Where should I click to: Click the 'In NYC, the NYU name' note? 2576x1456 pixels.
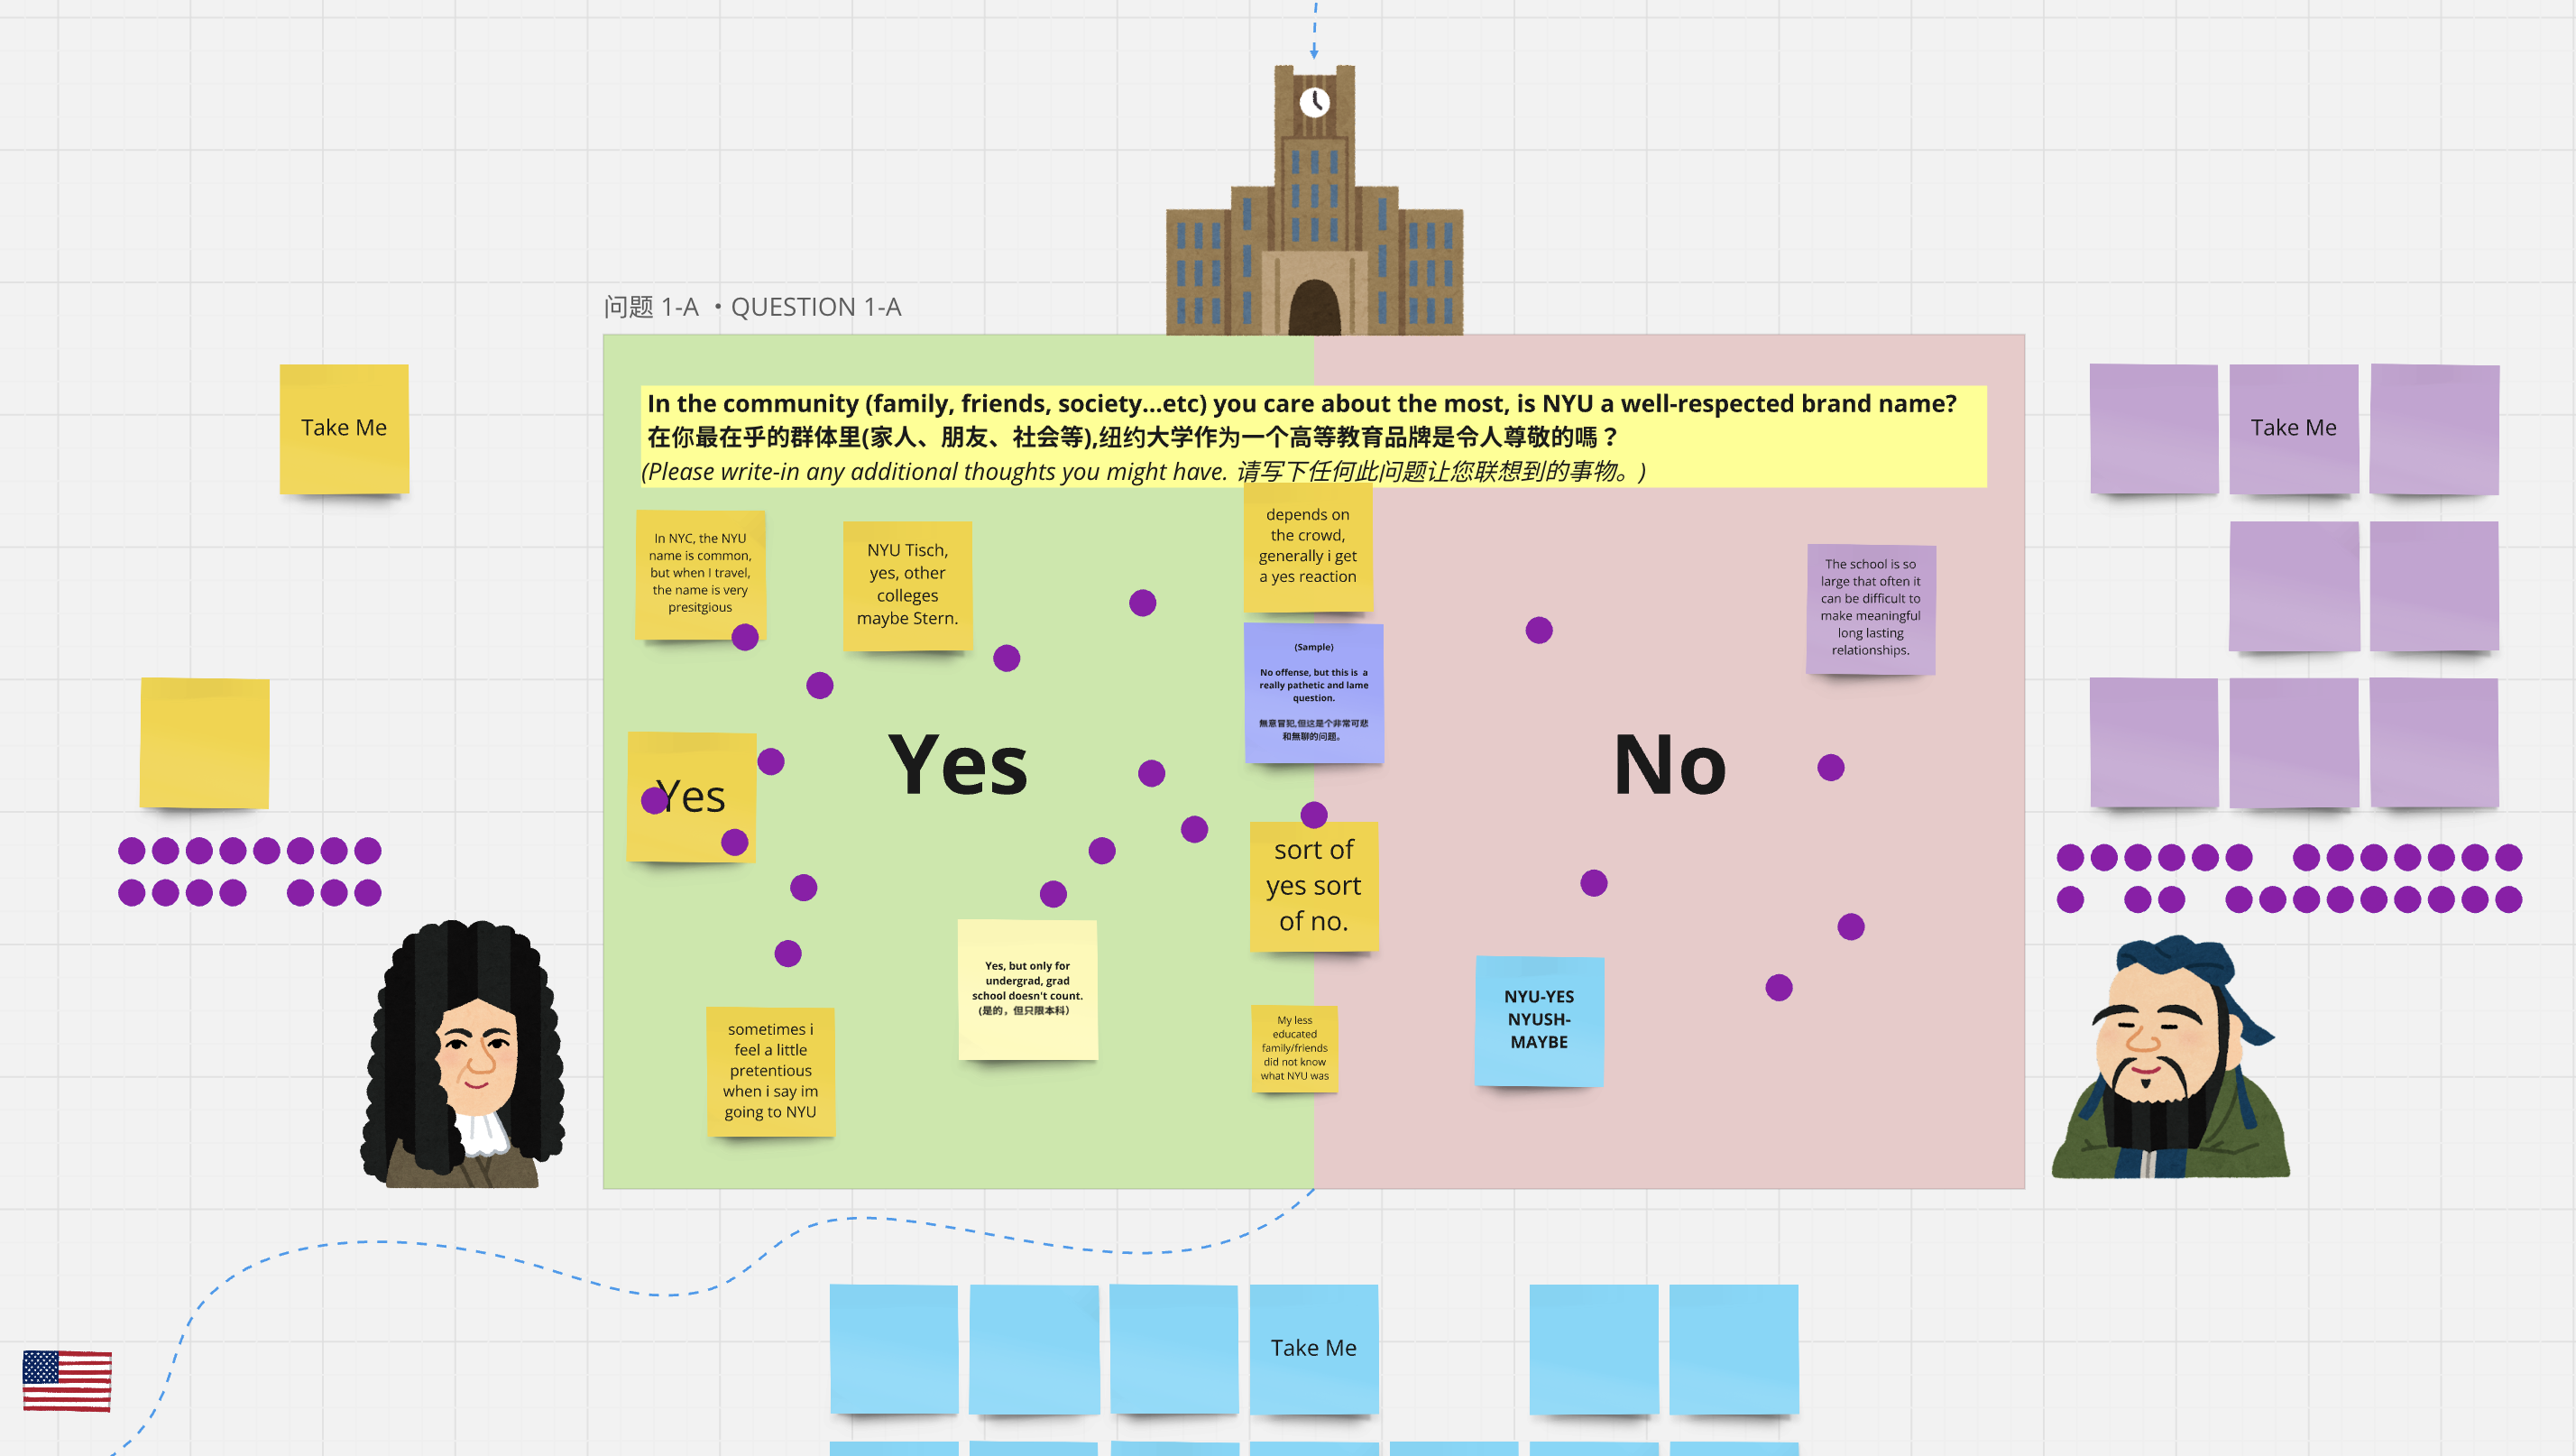(699, 572)
